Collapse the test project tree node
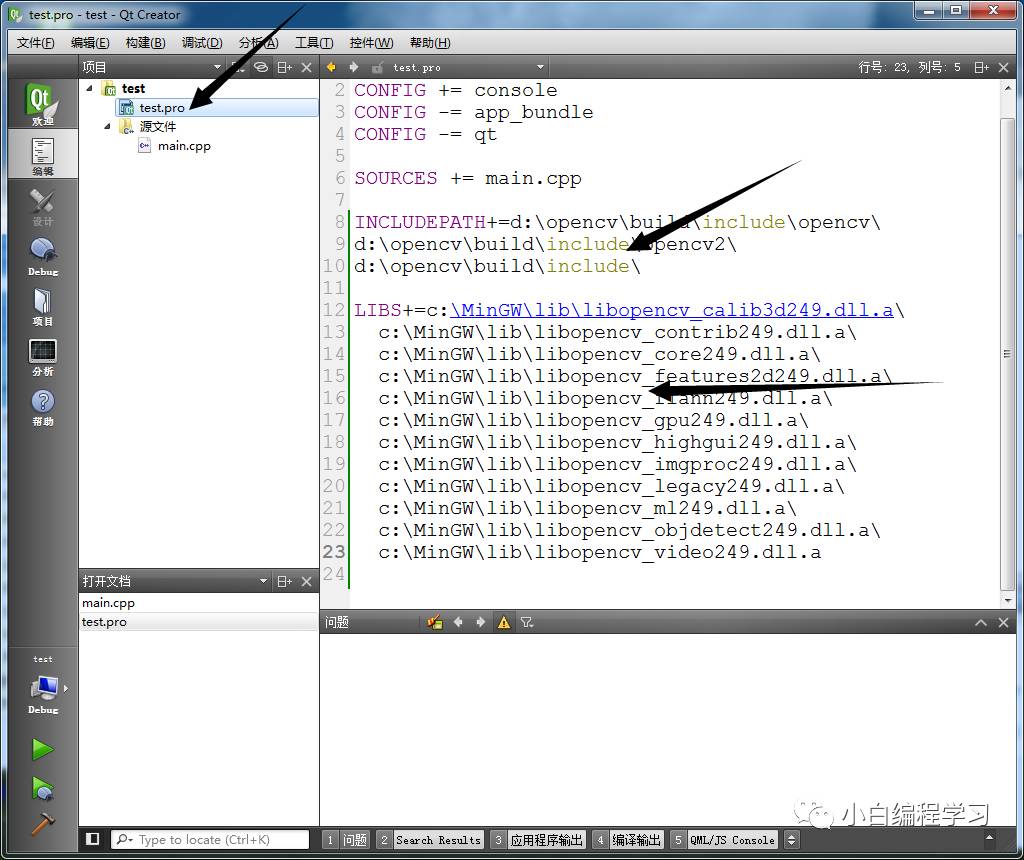 click(x=89, y=88)
